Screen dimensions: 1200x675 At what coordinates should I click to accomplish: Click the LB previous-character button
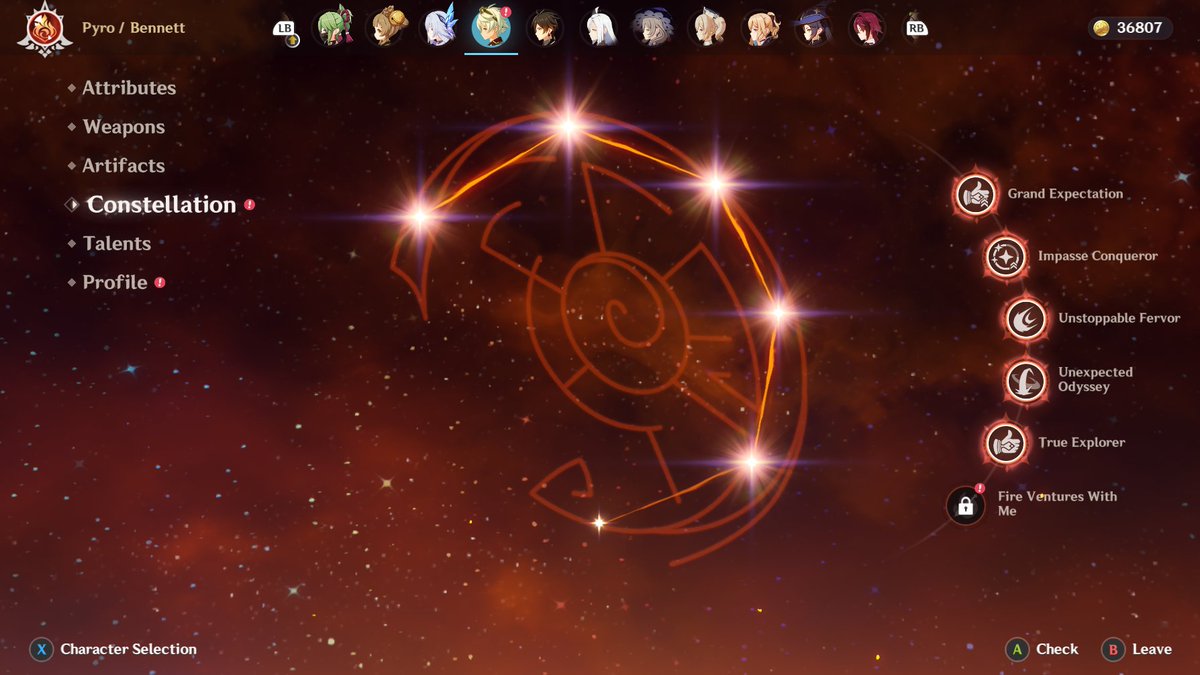(x=285, y=29)
